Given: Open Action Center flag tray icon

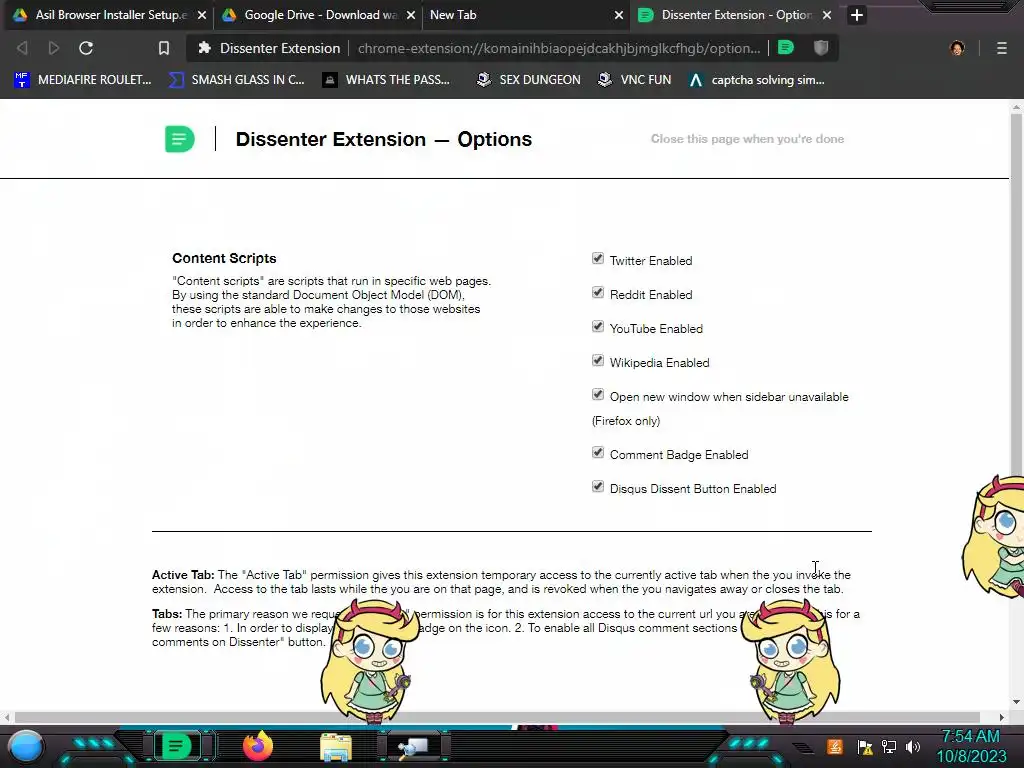Looking at the screenshot, I should [865, 747].
